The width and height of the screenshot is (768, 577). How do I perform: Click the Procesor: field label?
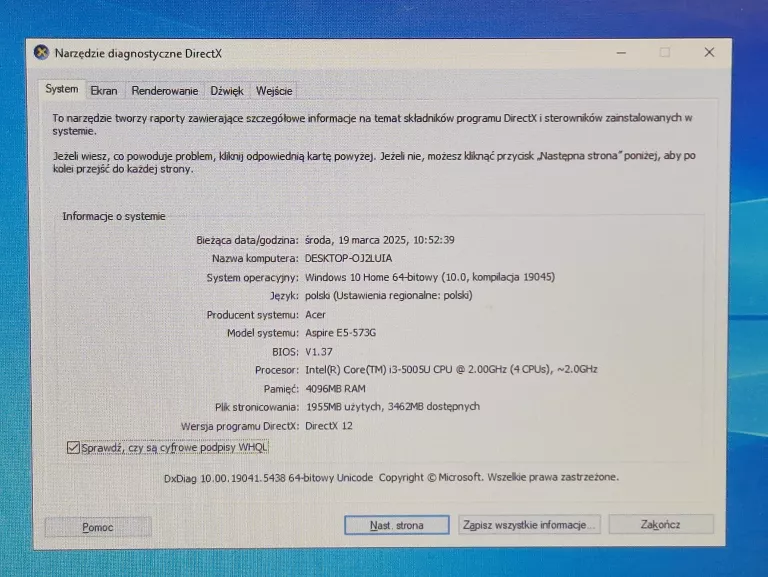pos(277,370)
